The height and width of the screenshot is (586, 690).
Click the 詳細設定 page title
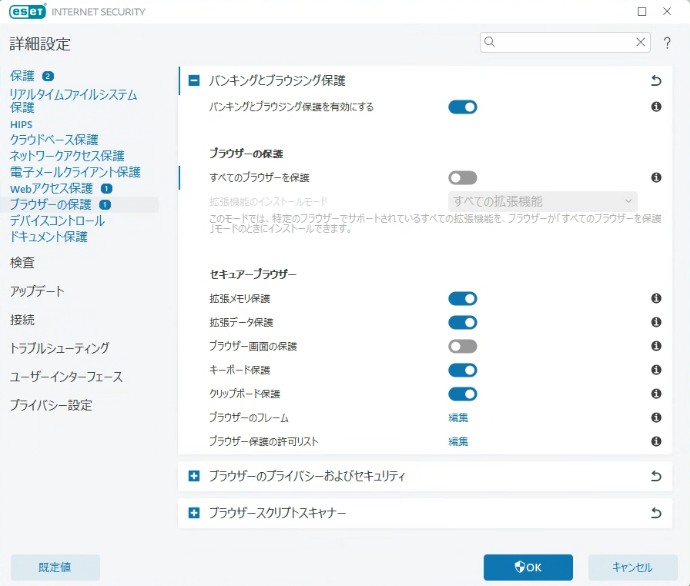[x=40, y=44]
